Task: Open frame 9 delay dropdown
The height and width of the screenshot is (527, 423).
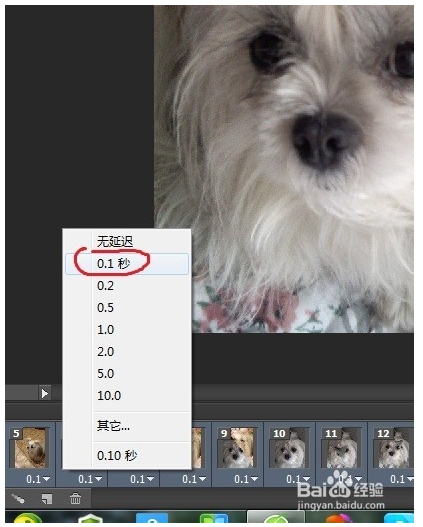Action: tap(246, 479)
